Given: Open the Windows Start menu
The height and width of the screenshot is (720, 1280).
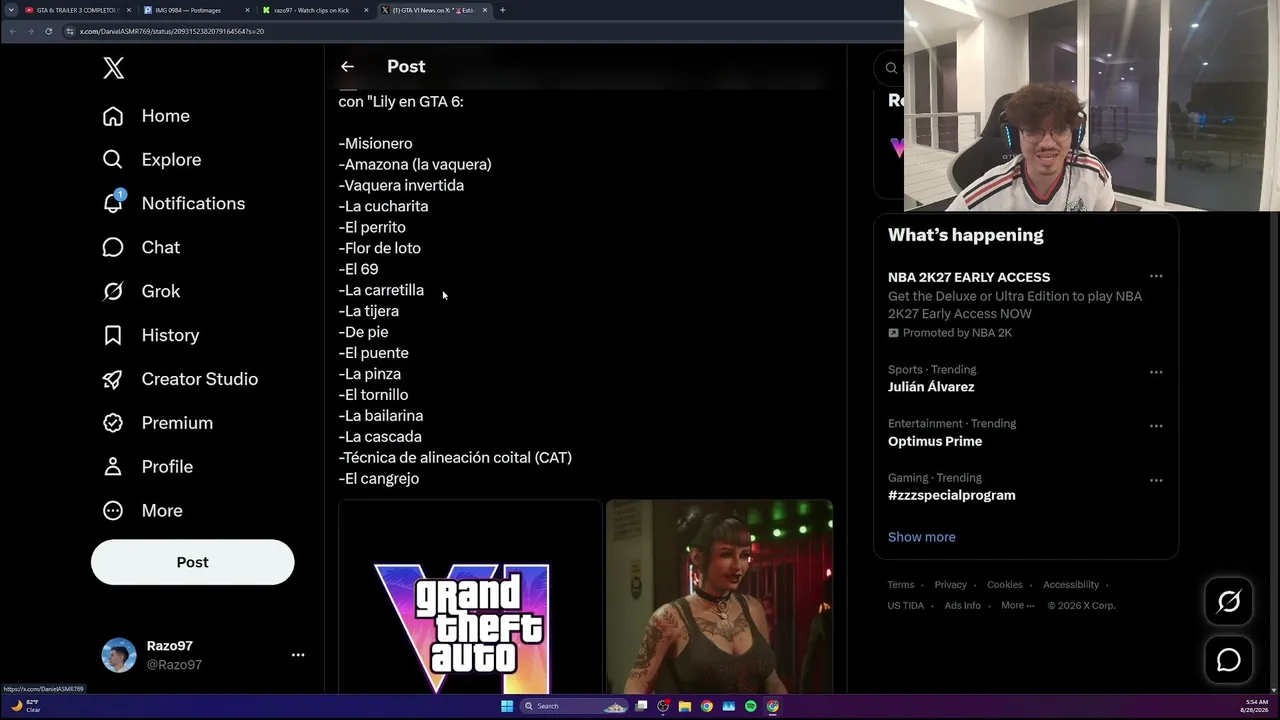Looking at the screenshot, I should pos(507,706).
